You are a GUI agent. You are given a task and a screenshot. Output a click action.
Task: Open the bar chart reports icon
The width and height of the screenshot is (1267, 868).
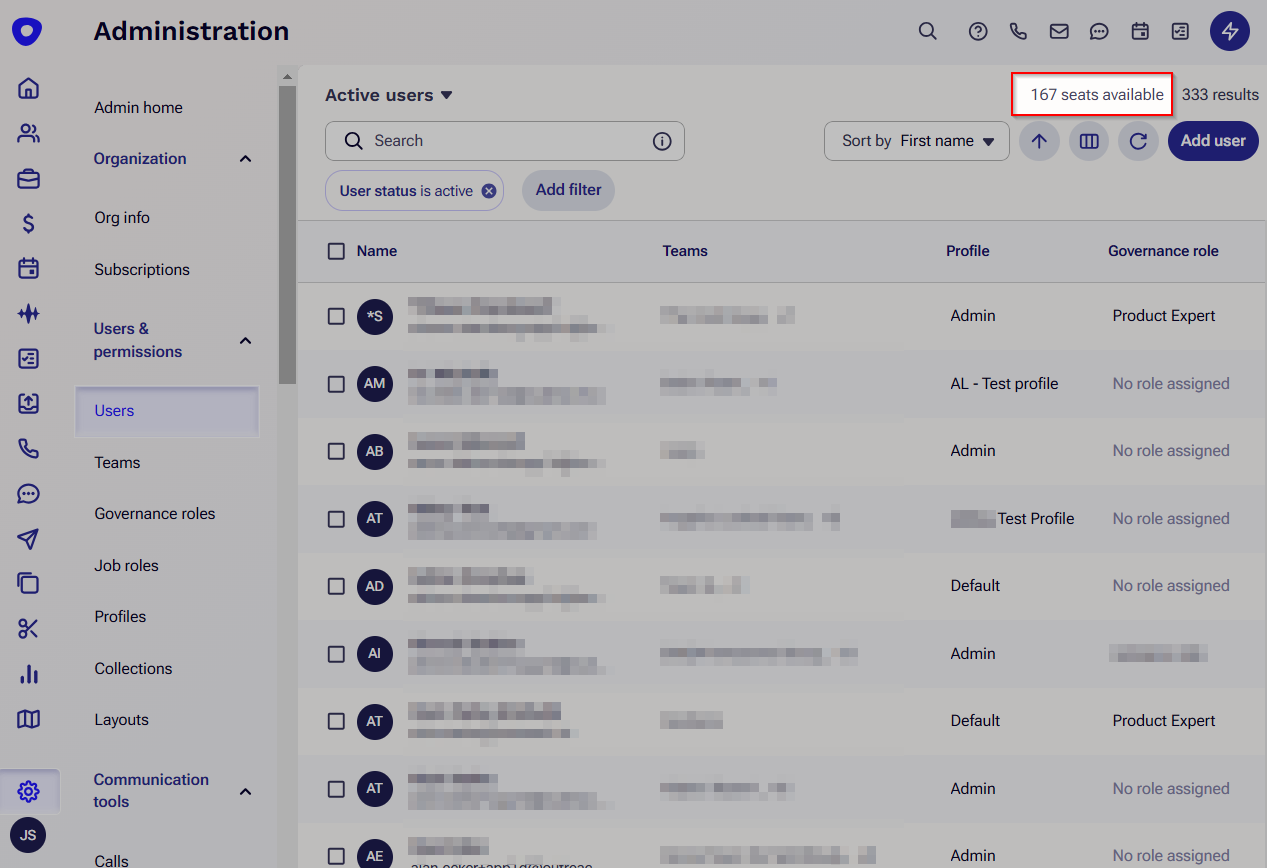pos(28,674)
